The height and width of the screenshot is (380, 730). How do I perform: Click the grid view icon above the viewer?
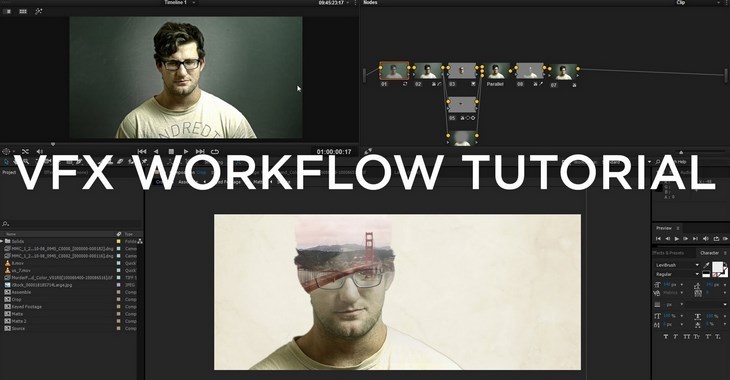point(23,11)
